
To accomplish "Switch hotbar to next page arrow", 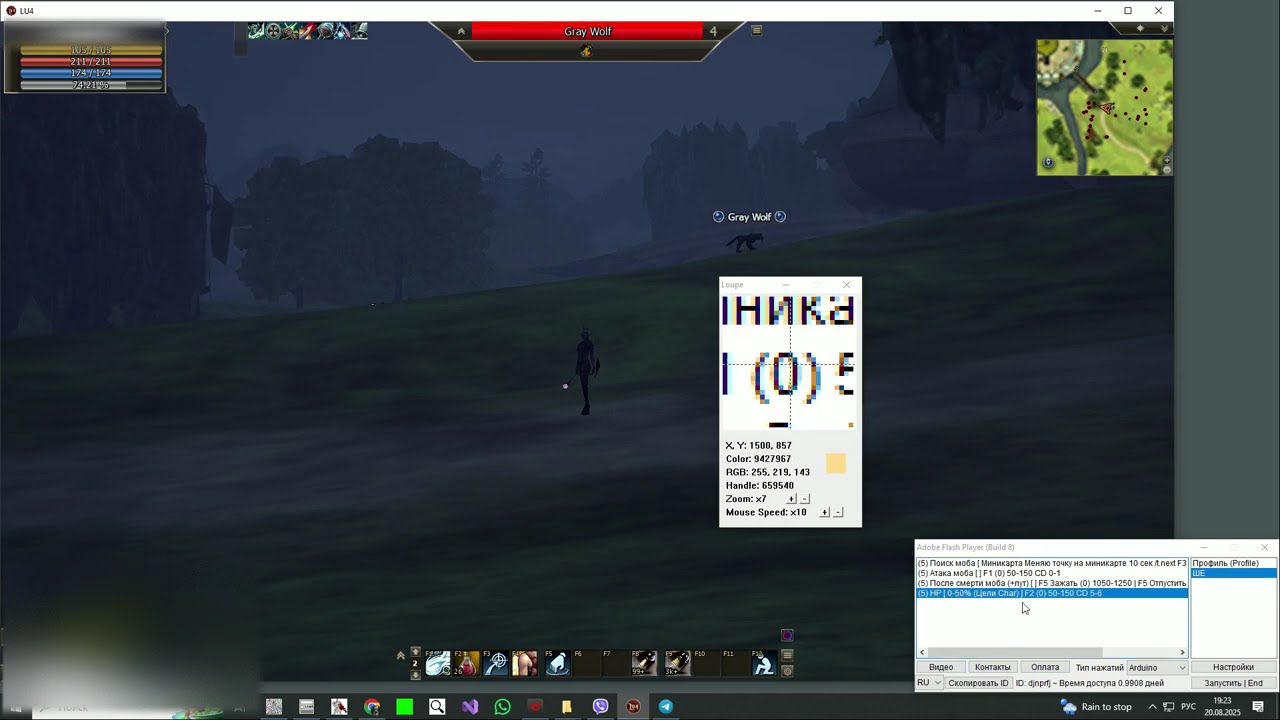I will point(416,675).
